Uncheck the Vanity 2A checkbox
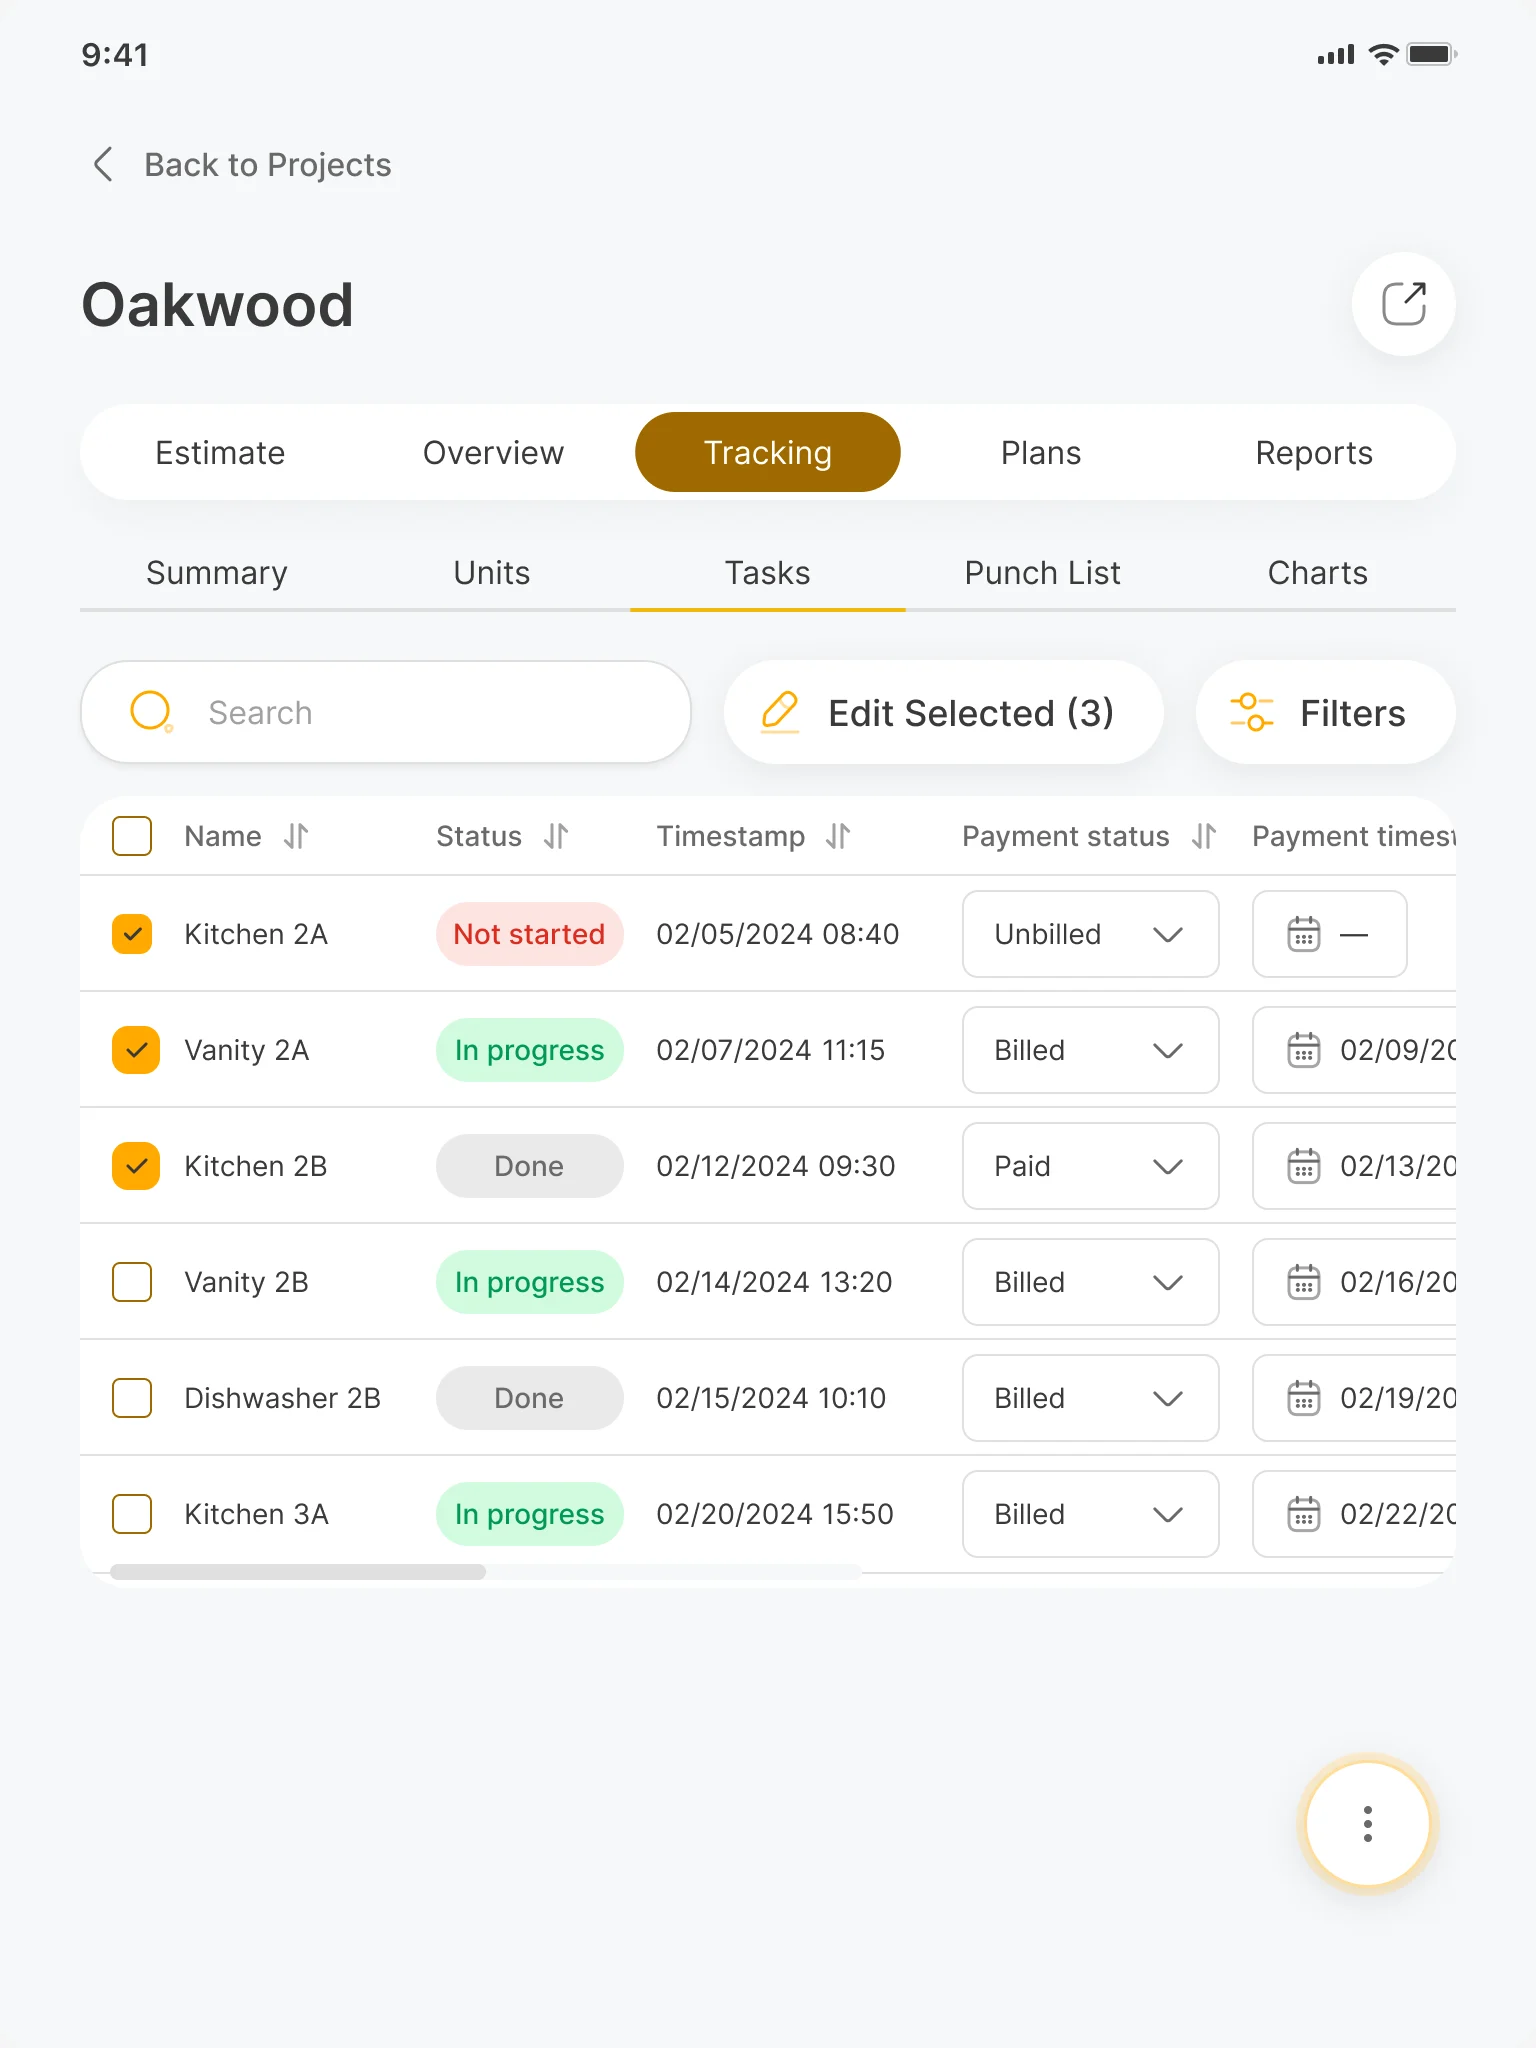Viewport: 1536px width, 2048px height. 136,1050
